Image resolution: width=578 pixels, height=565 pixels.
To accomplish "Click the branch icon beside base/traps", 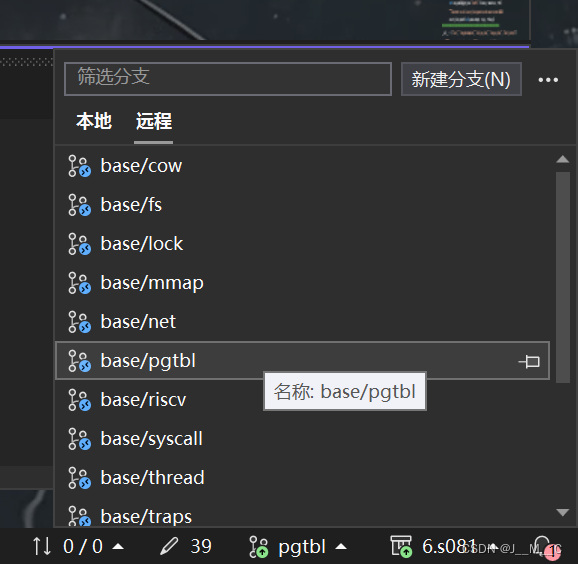I will (79, 516).
